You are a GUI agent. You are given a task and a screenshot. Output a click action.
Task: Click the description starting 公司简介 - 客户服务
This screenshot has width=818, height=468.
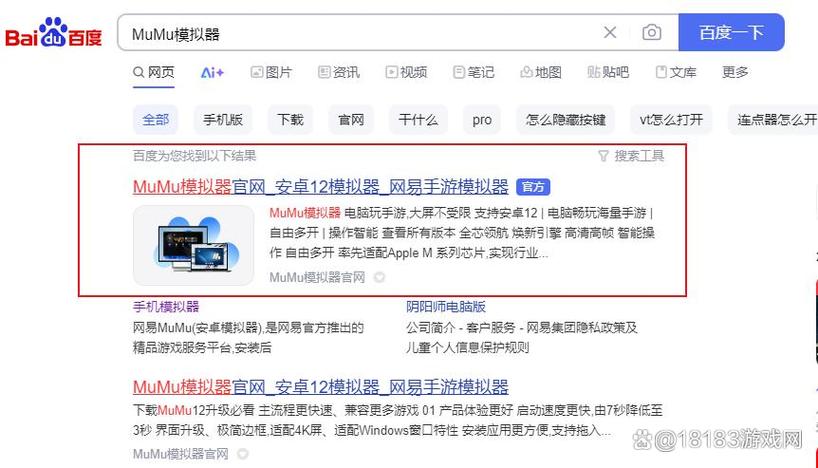click(522, 338)
